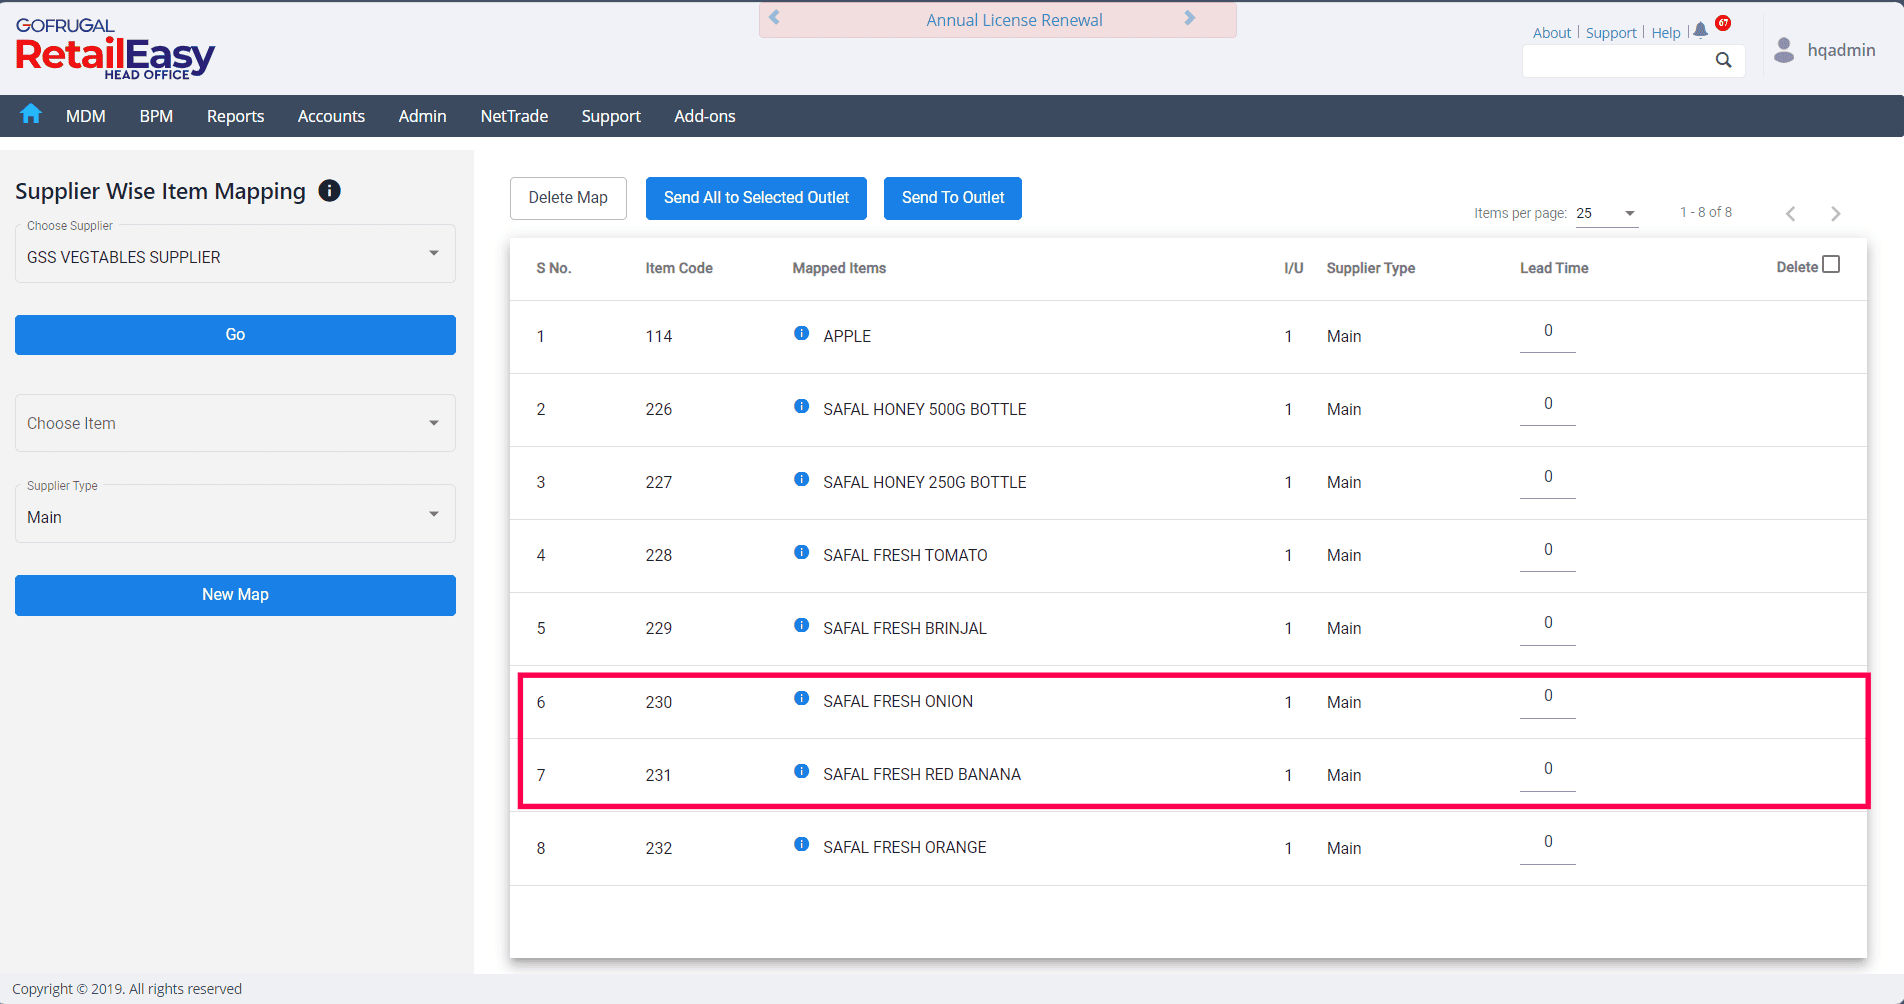Click the Home icon in navigation bar
This screenshot has height=1004, width=1904.
pos(31,114)
